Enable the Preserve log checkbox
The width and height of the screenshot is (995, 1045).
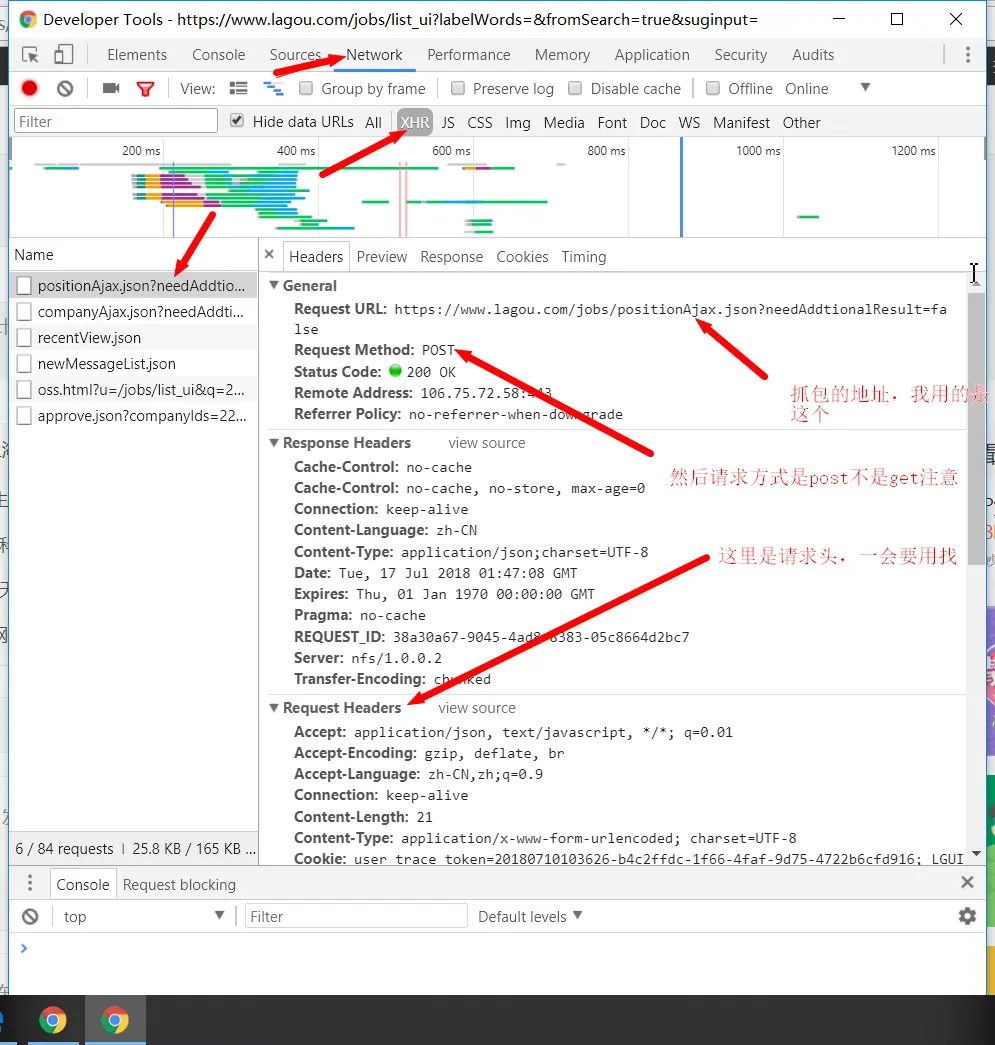click(x=458, y=88)
